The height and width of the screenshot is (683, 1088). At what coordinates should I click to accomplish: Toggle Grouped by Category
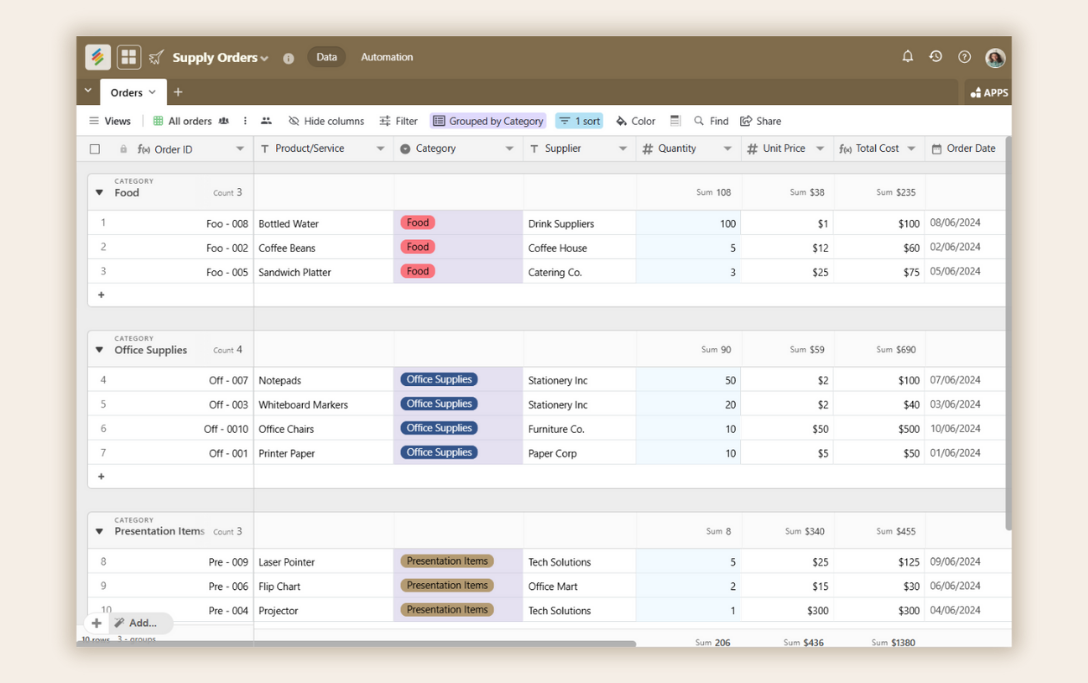pyautogui.click(x=488, y=121)
